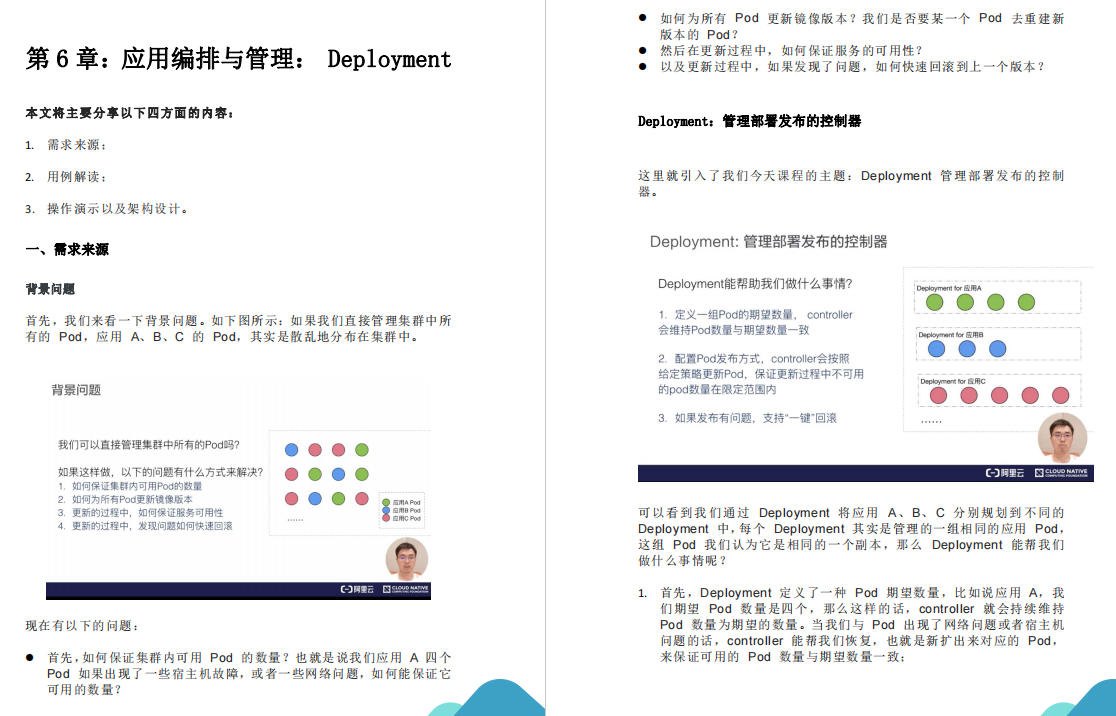Click the Cloud Native logo on the Deployment slide

pyautogui.click(x=1060, y=473)
